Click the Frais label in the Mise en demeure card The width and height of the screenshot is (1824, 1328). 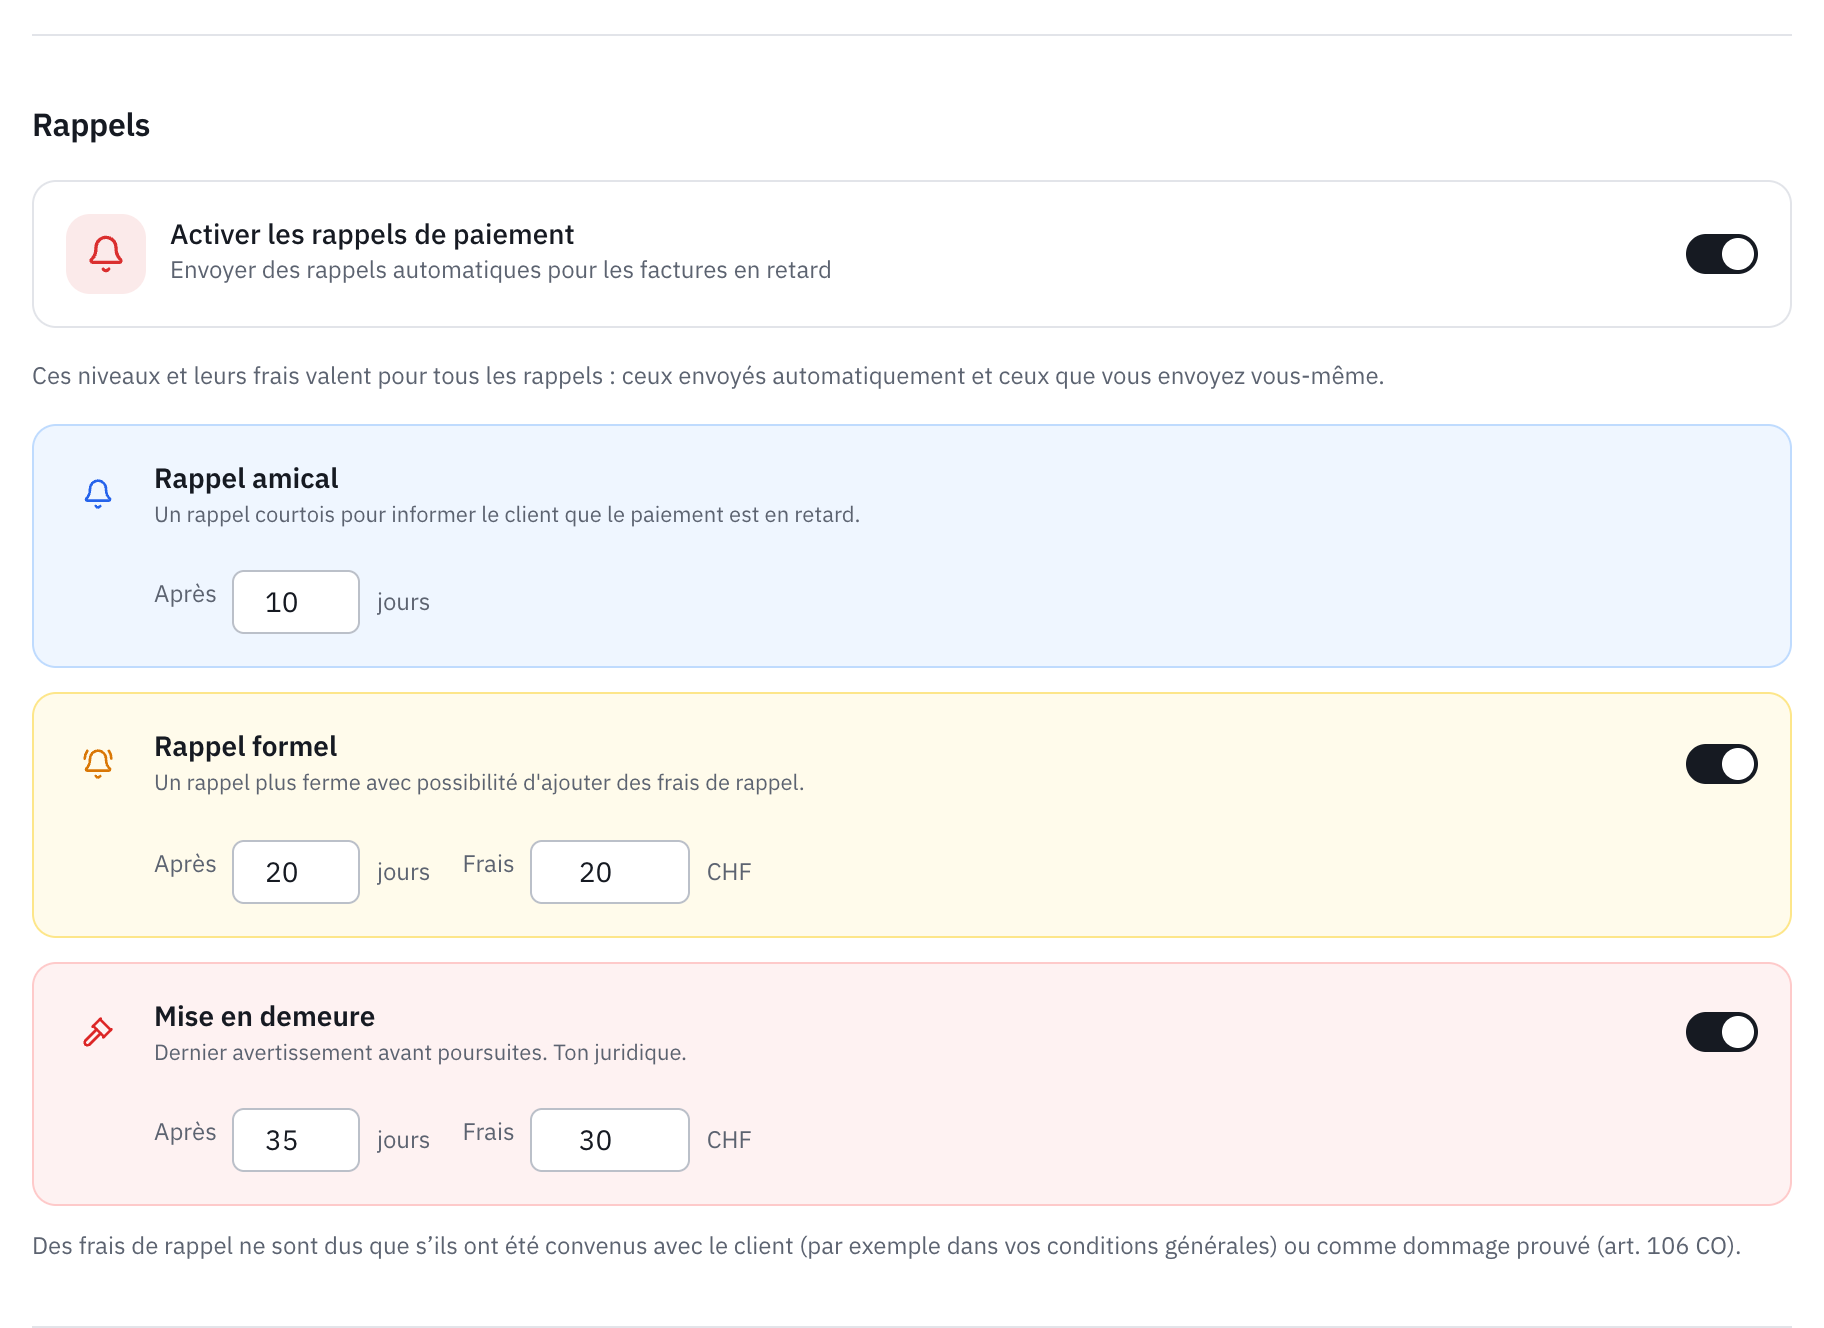click(489, 1132)
